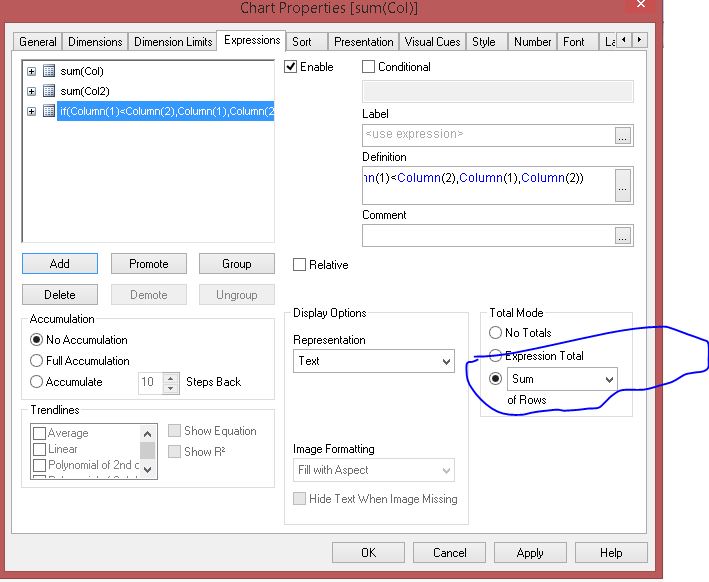Decrease the Steps Back spinner value
The height and width of the screenshot is (582, 709).
pyautogui.click(x=170, y=388)
